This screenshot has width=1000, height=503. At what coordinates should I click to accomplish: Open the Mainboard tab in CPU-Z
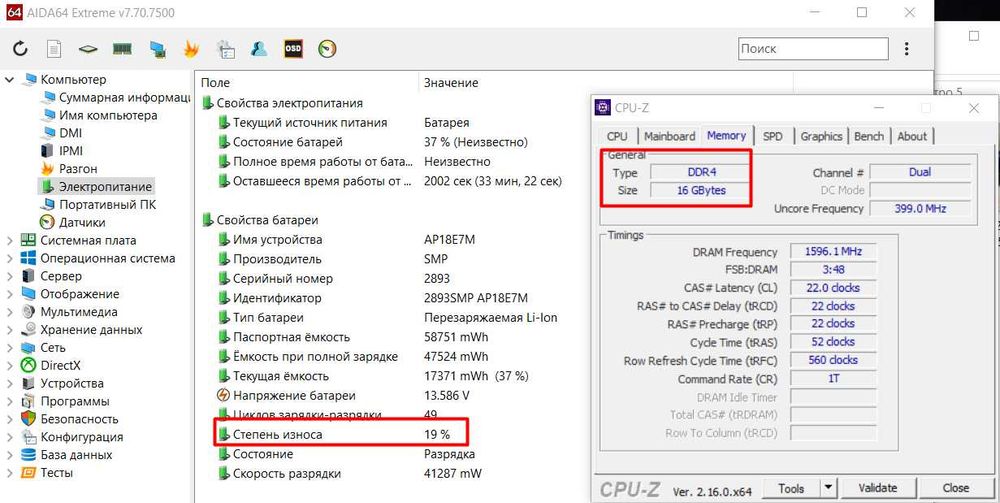click(x=669, y=136)
